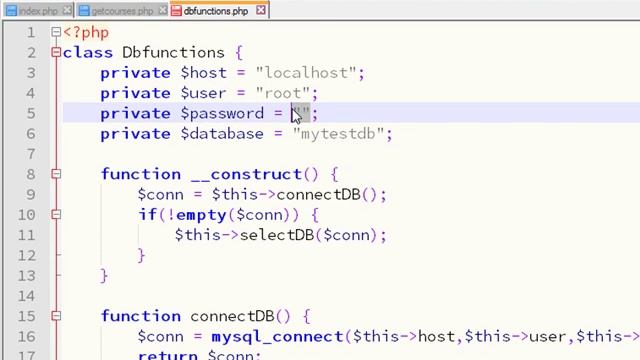Screen dimensions: 640x360
Task: Collapse the __construct function fold
Action: 56,174
